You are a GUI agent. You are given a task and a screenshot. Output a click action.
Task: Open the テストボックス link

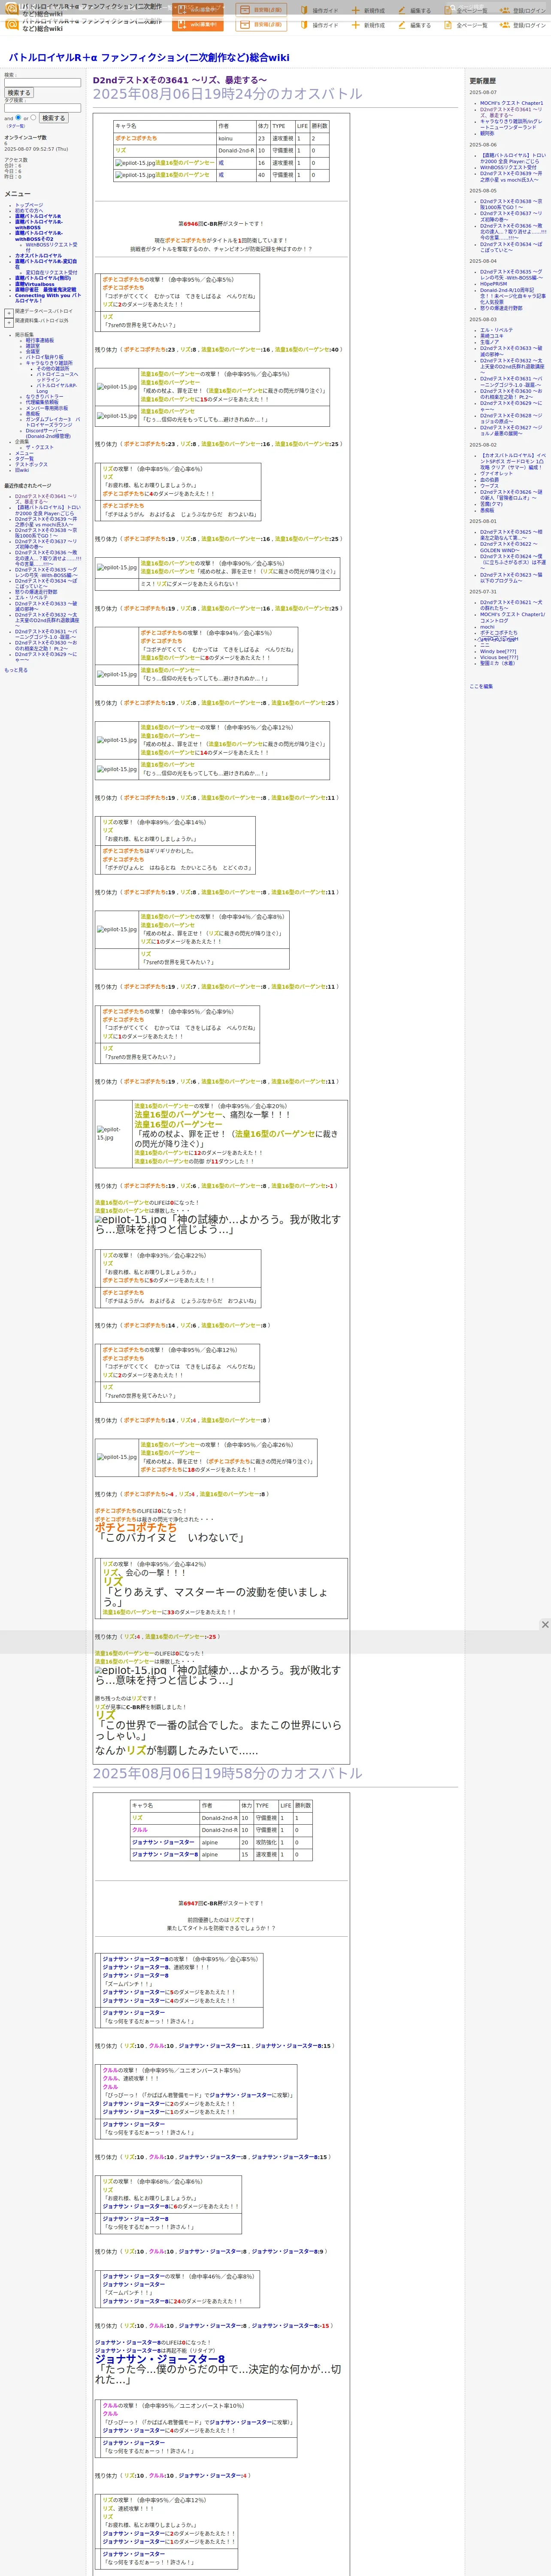[x=31, y=465]
